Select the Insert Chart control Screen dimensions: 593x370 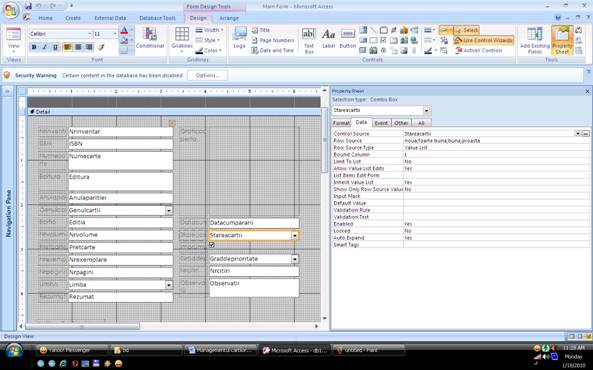pos(404,30)
